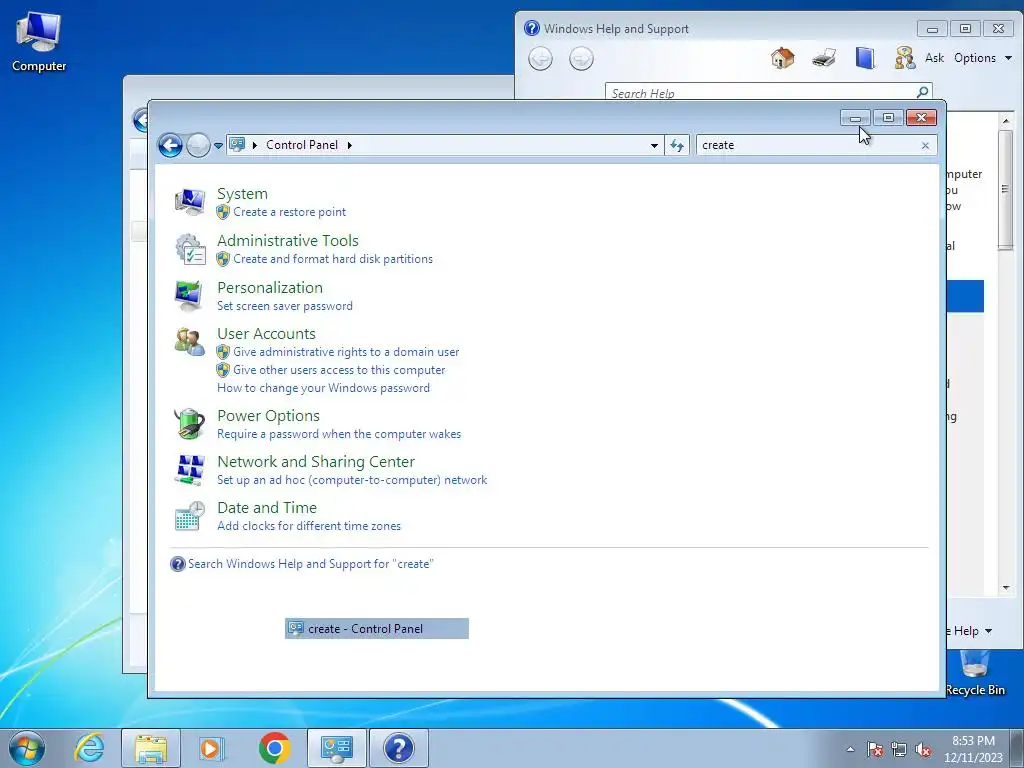Launch Windows Media Player from taskbar
This screenshot has height=768, width=1024.
coord(211,748)
